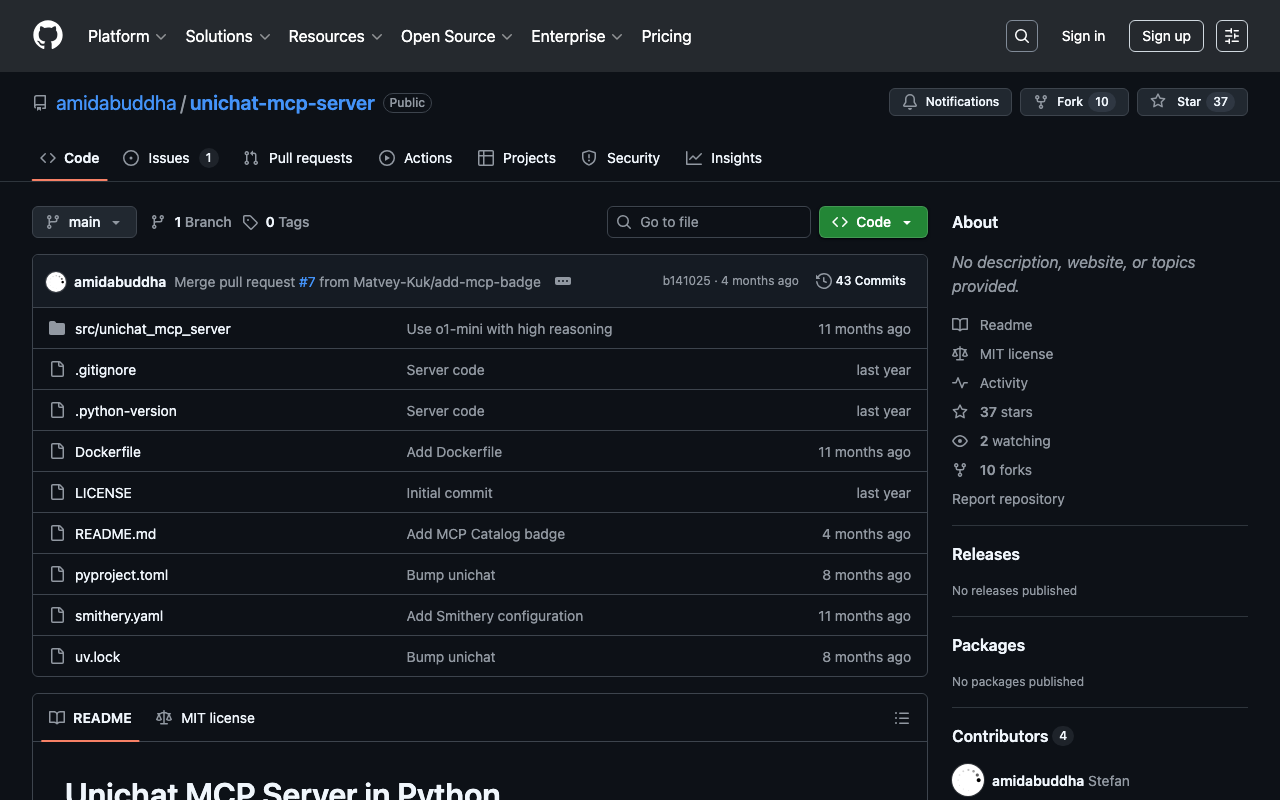Image resolution: width=1280 pixels, height=800 pixels.
Task: Click amidabuddha contributor avatar
Action: [968, 780]
